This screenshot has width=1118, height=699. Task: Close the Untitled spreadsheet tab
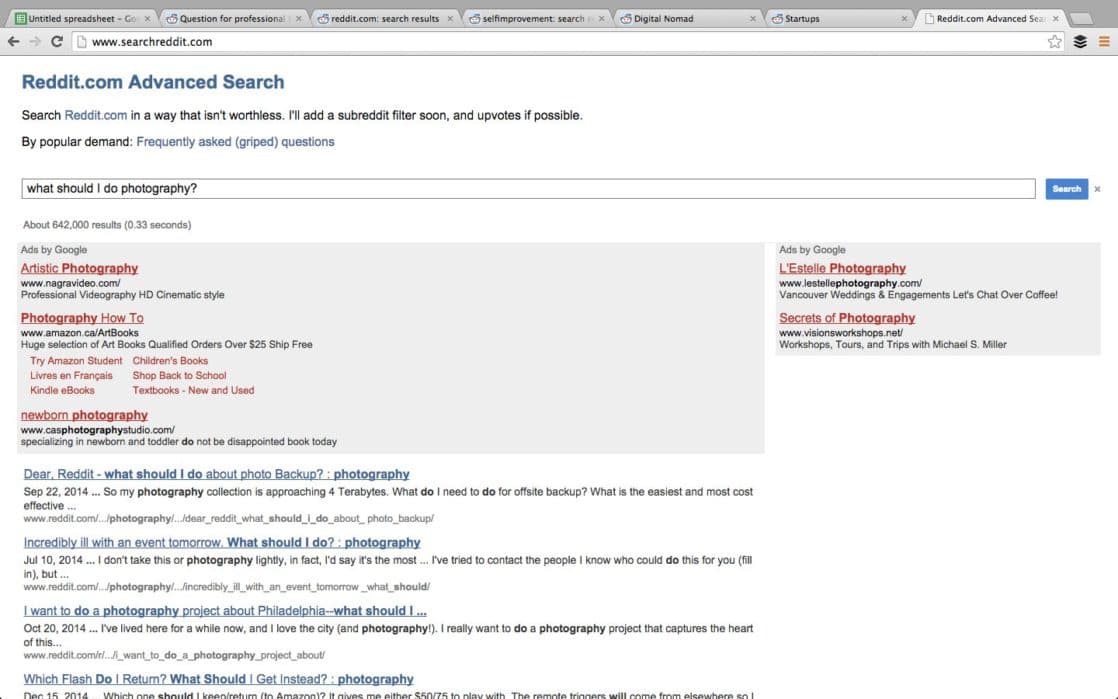[x=148, y=19]
